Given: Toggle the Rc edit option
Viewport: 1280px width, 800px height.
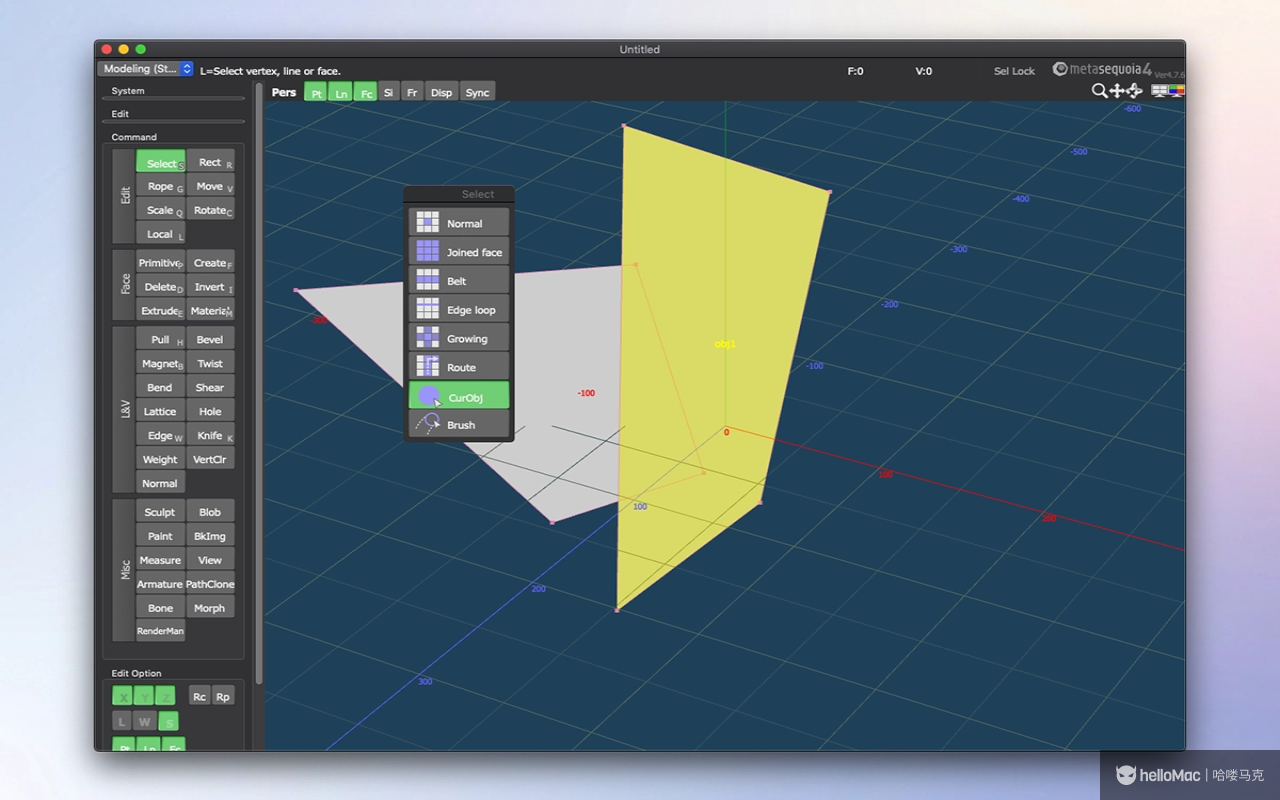Looking at the screenshot, I should [x=199, y=697].
